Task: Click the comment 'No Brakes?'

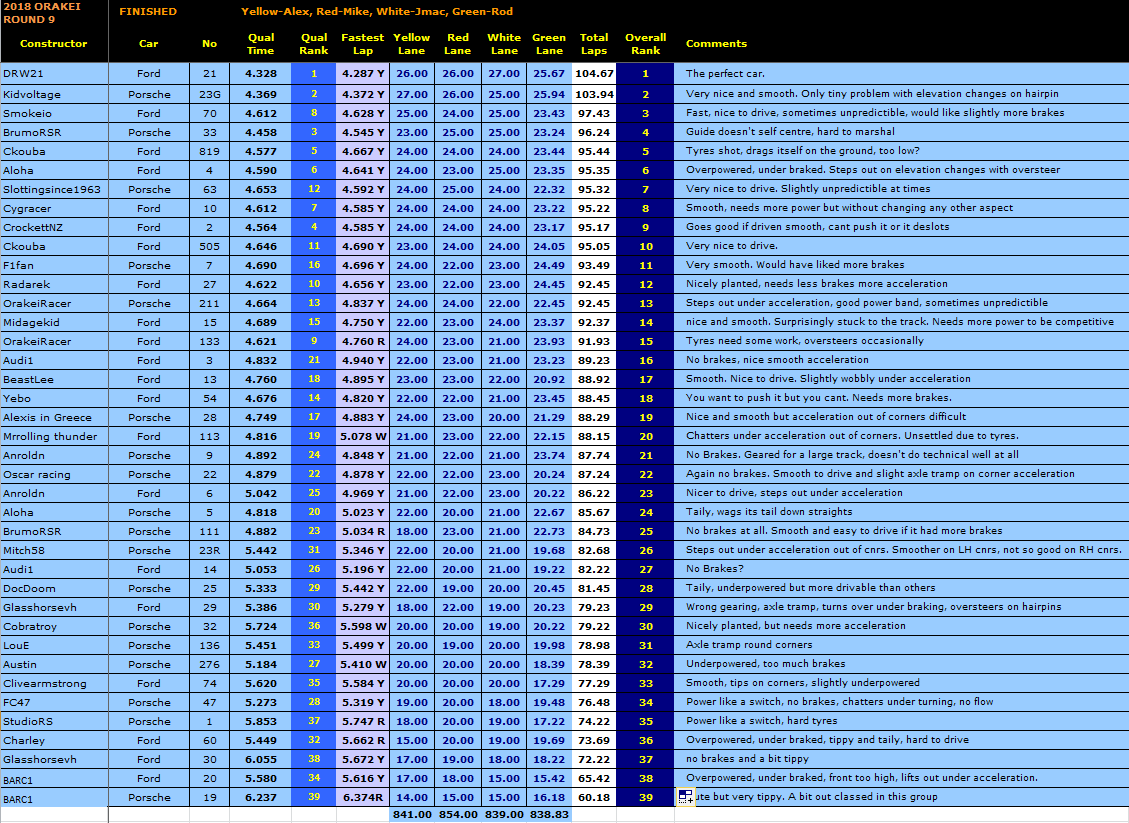Action: [714, 569]
